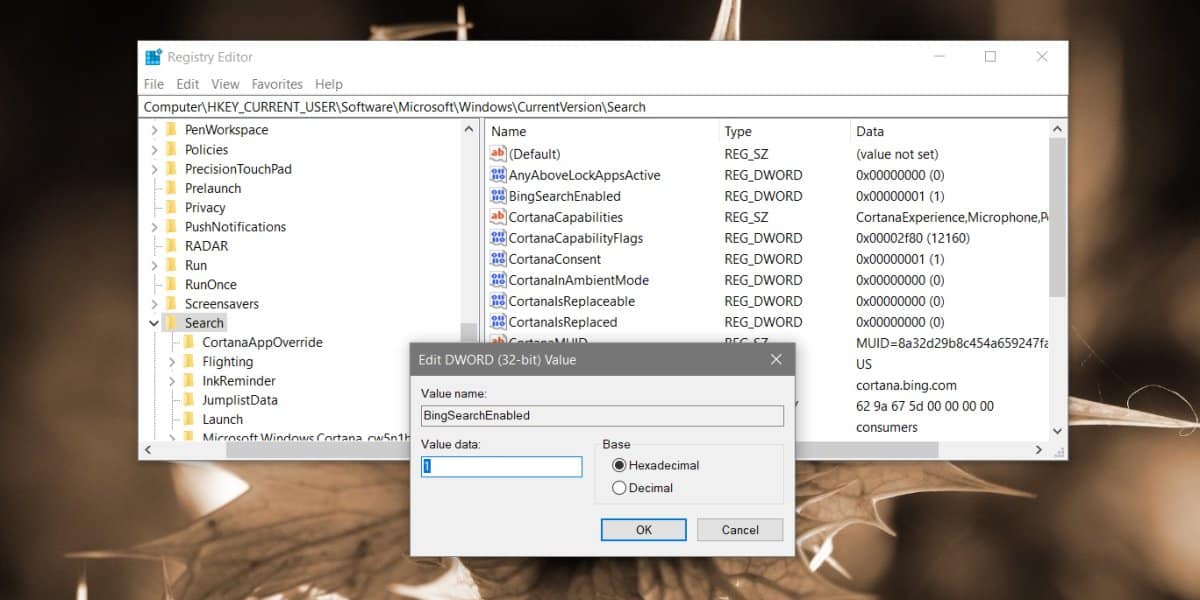Select the Search key in tree
1200x600 pixels.
tap(204, 323)
